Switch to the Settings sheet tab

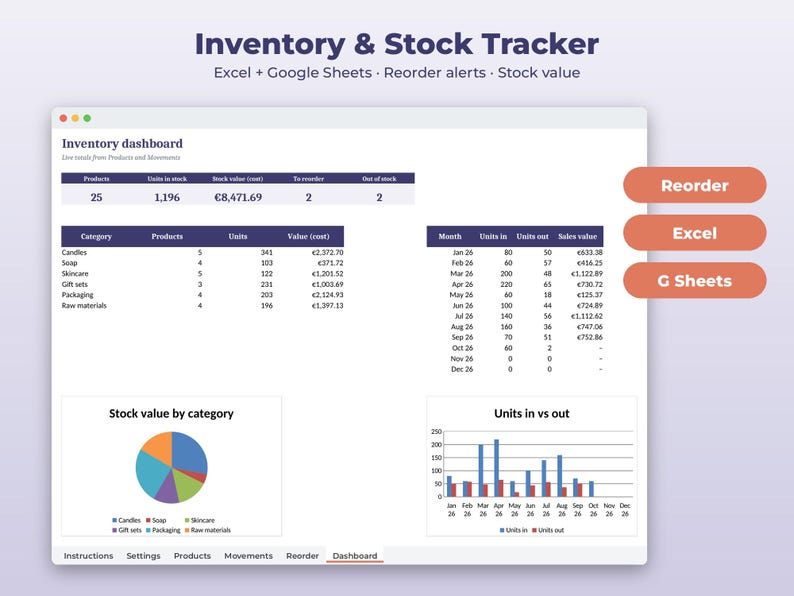coord(143,555)
